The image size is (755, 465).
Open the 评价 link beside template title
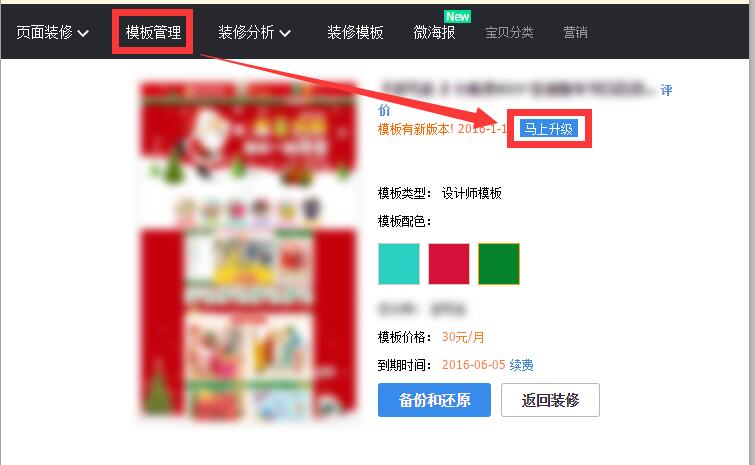click(666, 90)
